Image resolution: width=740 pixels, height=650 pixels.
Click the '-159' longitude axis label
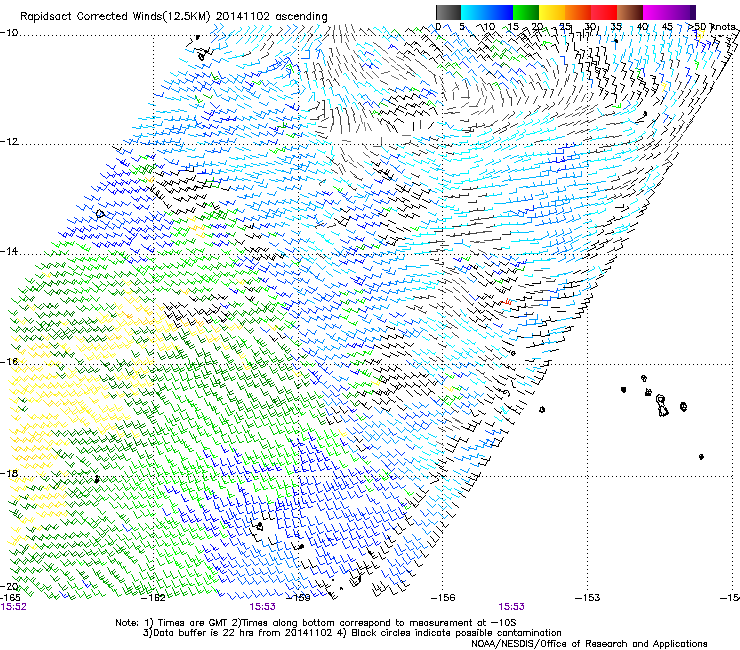(299, 598)
